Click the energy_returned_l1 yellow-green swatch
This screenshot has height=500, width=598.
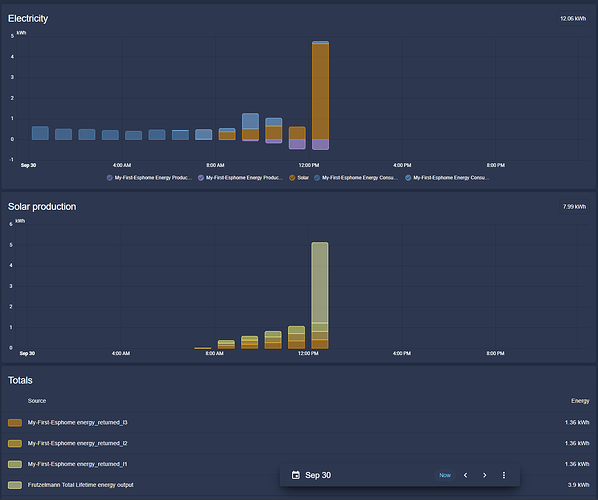click(15, 464)
